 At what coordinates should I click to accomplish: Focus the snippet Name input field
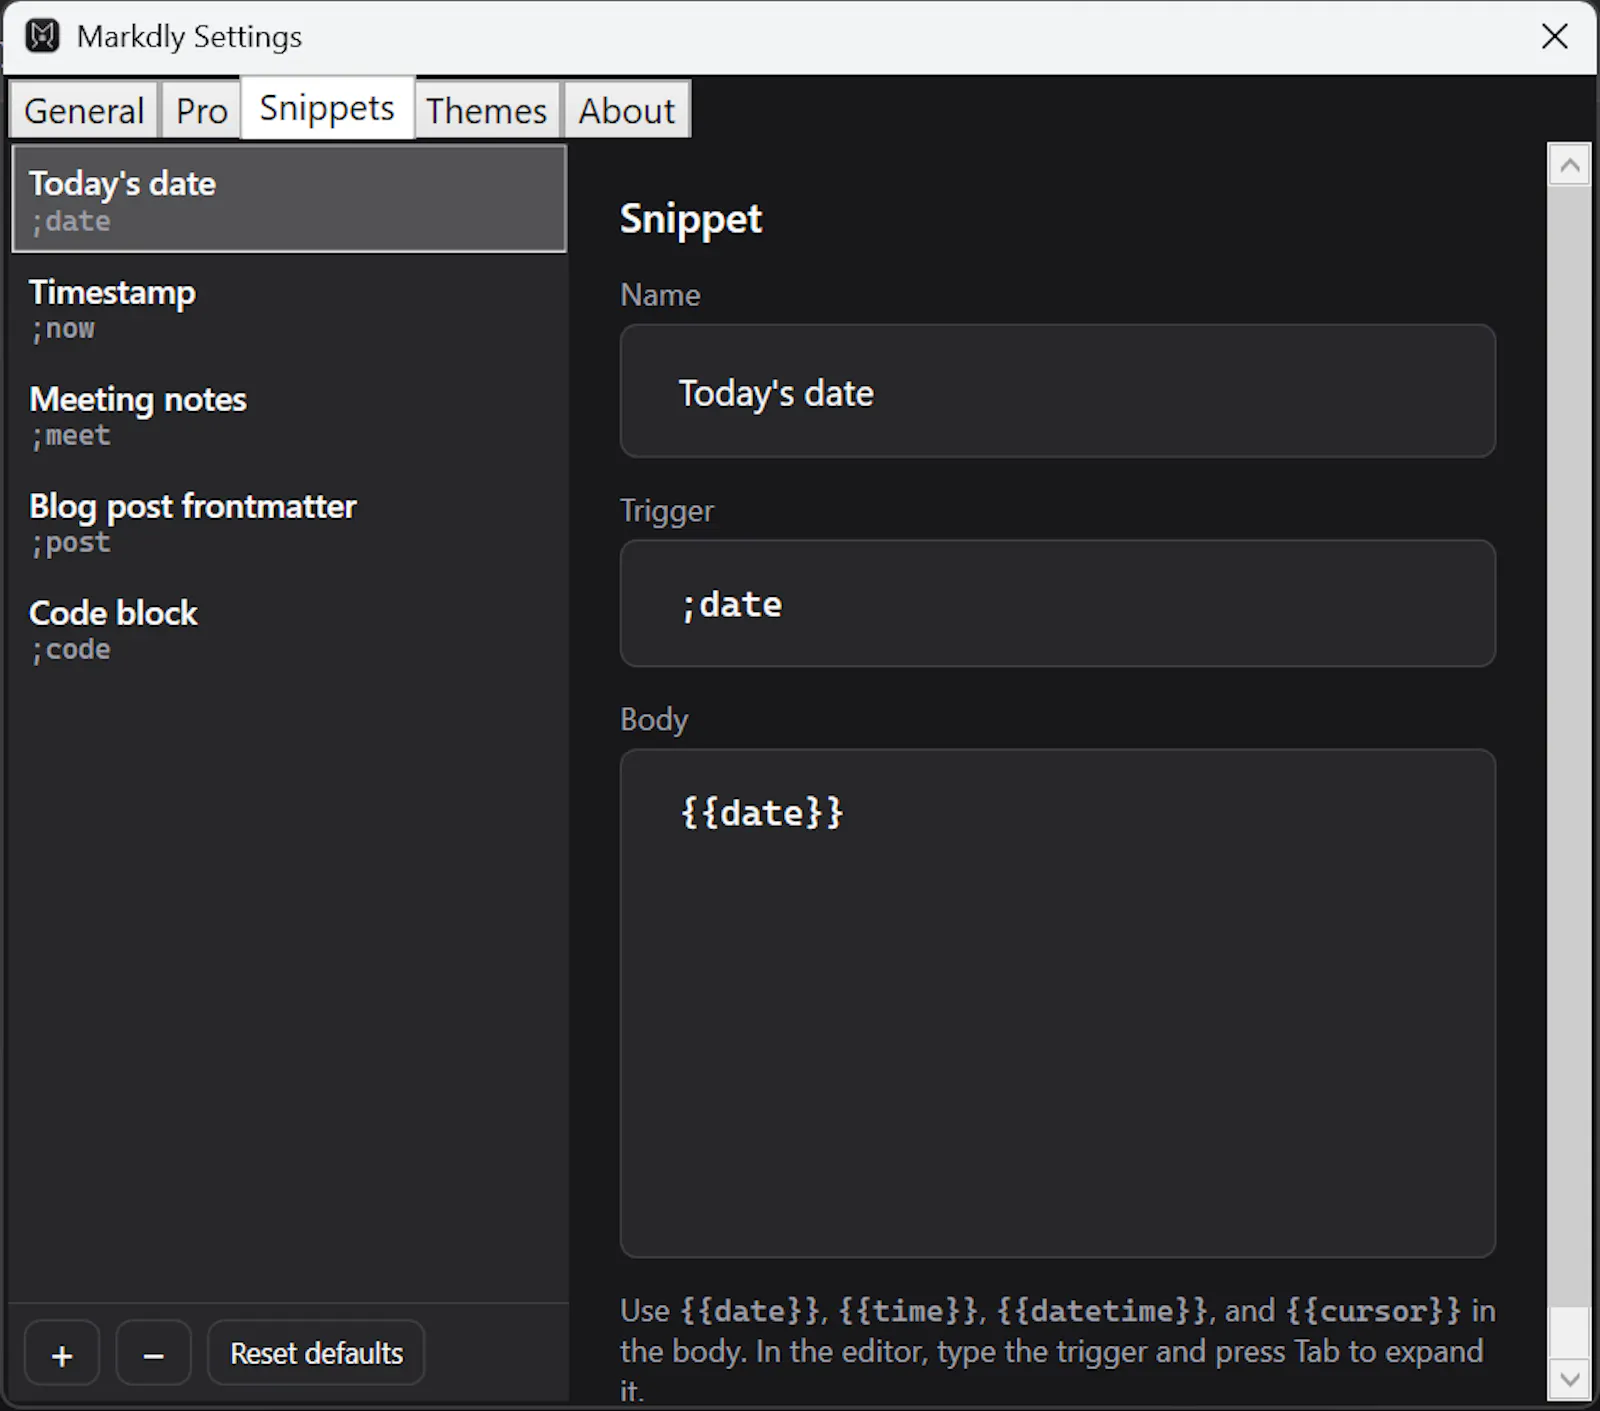[1058, 391]
